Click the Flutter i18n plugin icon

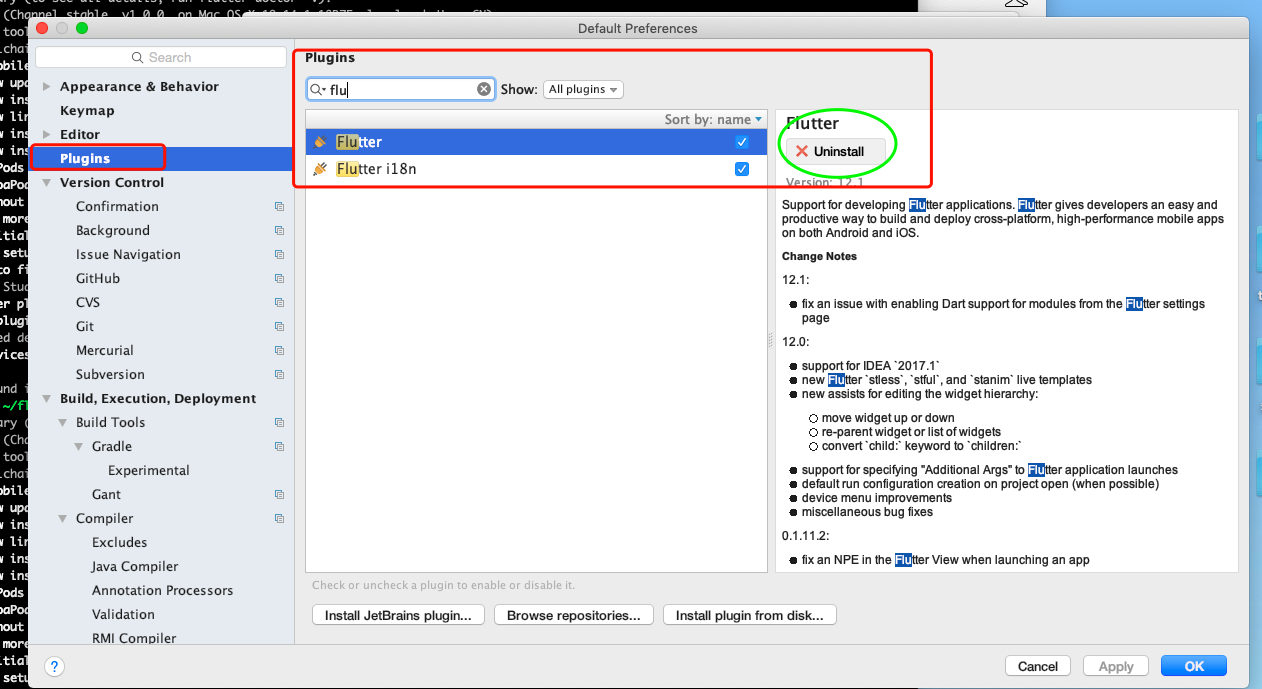[x=320, y=169]
